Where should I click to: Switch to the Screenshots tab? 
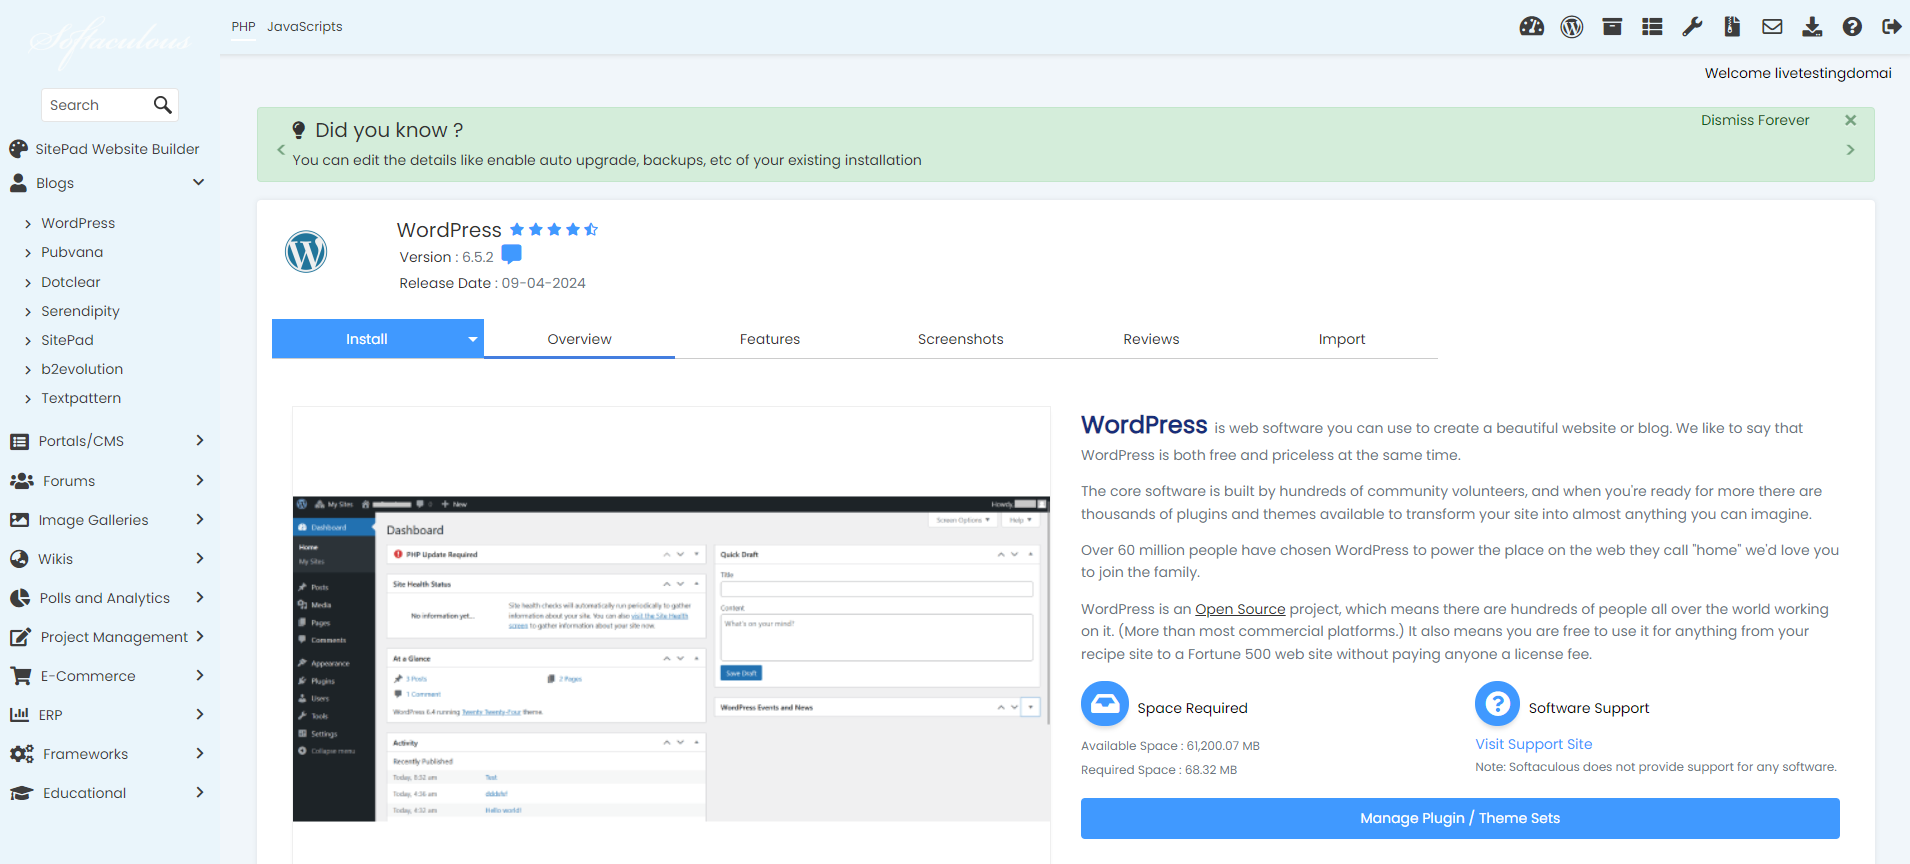point(960,339)
